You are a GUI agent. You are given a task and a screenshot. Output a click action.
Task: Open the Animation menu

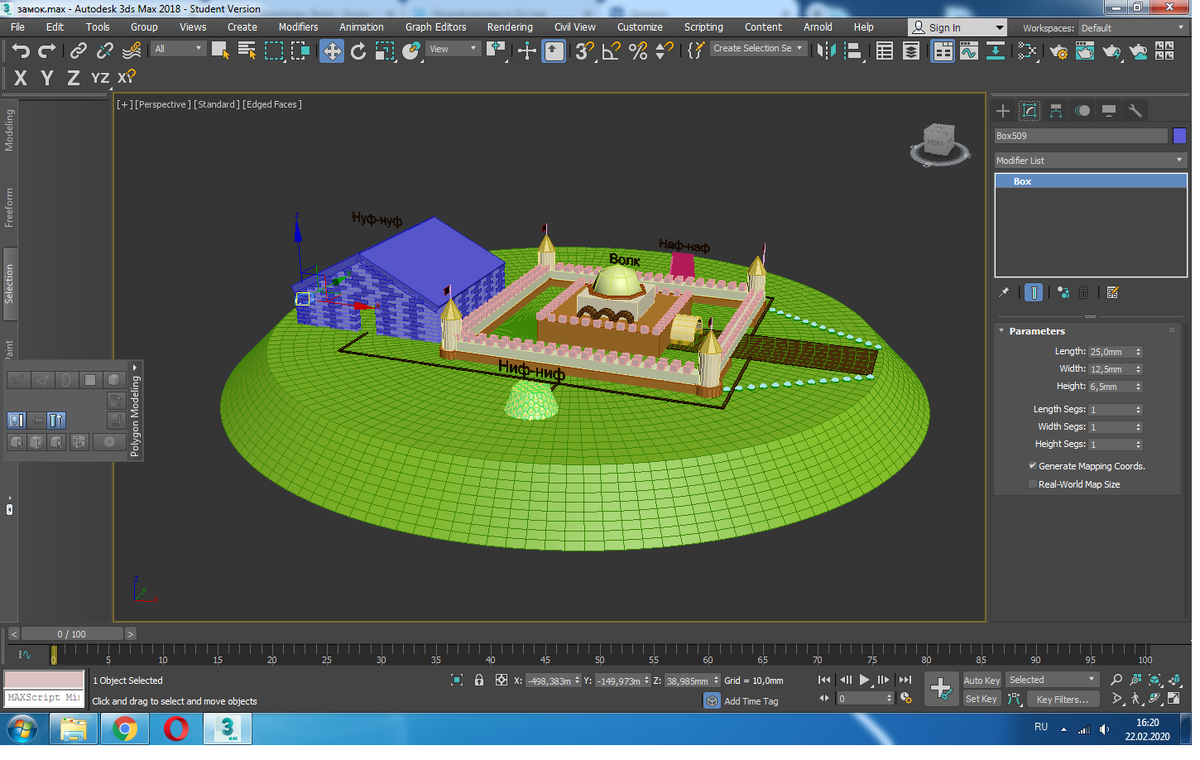(361, 27)
